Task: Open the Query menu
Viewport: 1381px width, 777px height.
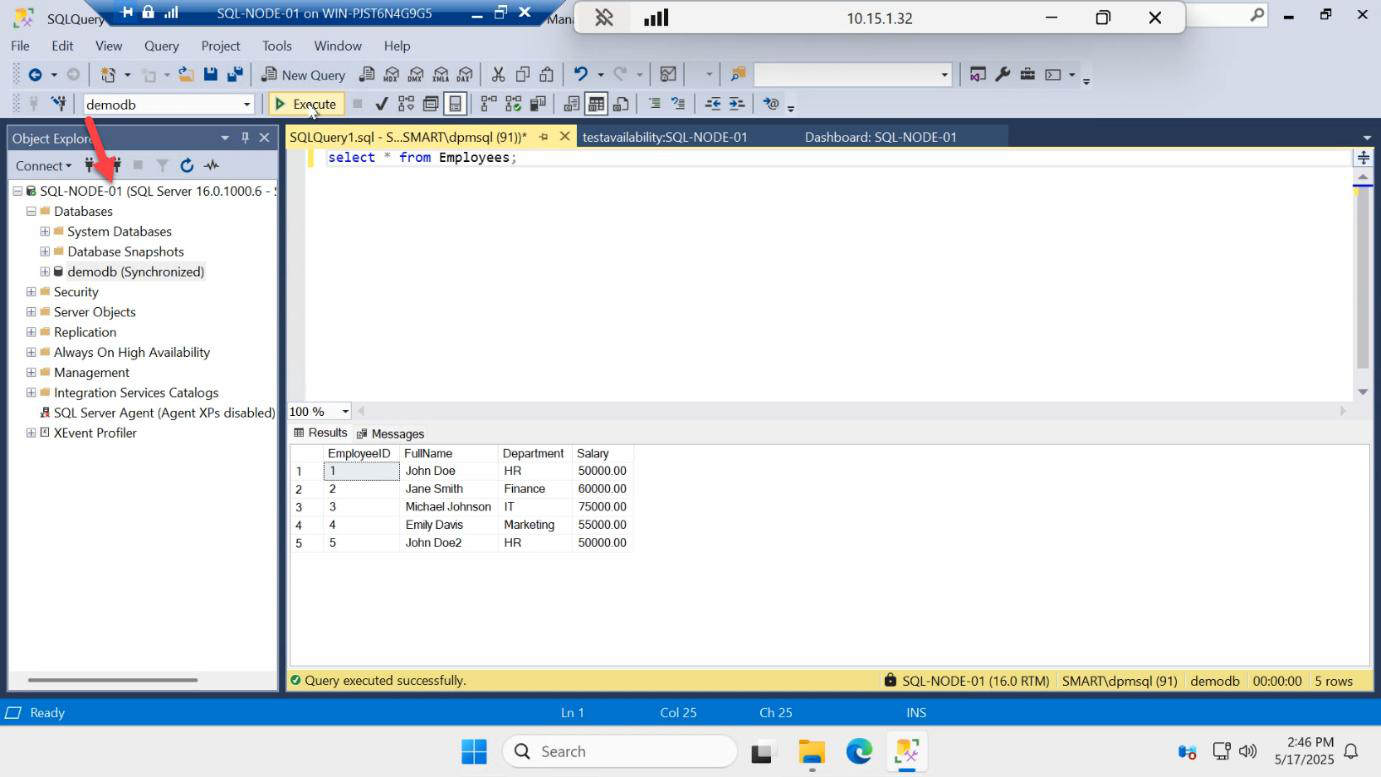Action: 161,46
